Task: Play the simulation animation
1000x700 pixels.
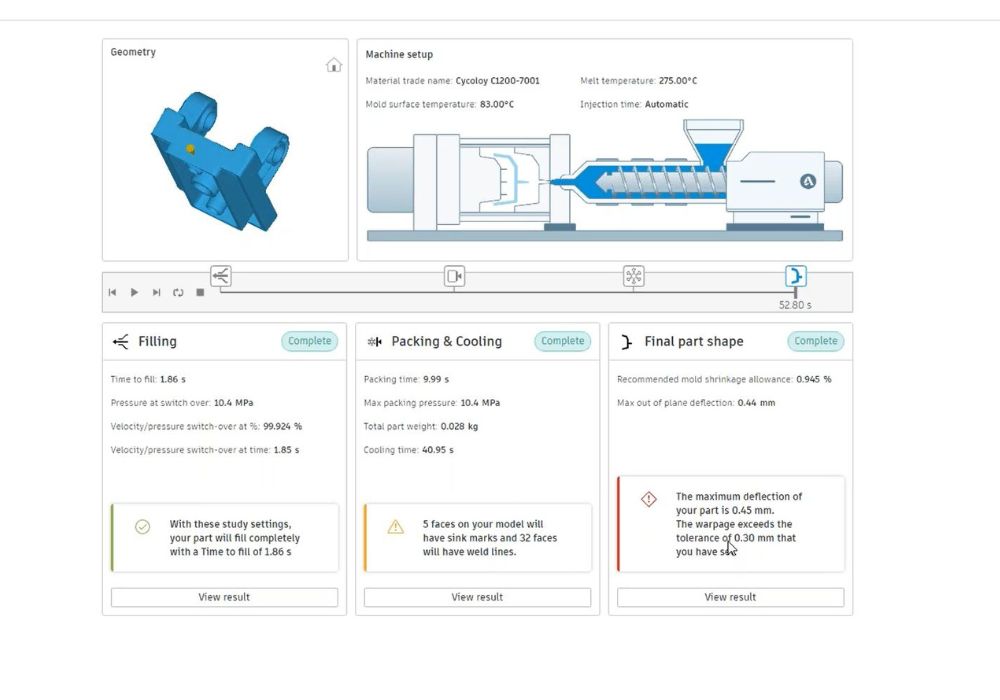Action: pos(135,292)
